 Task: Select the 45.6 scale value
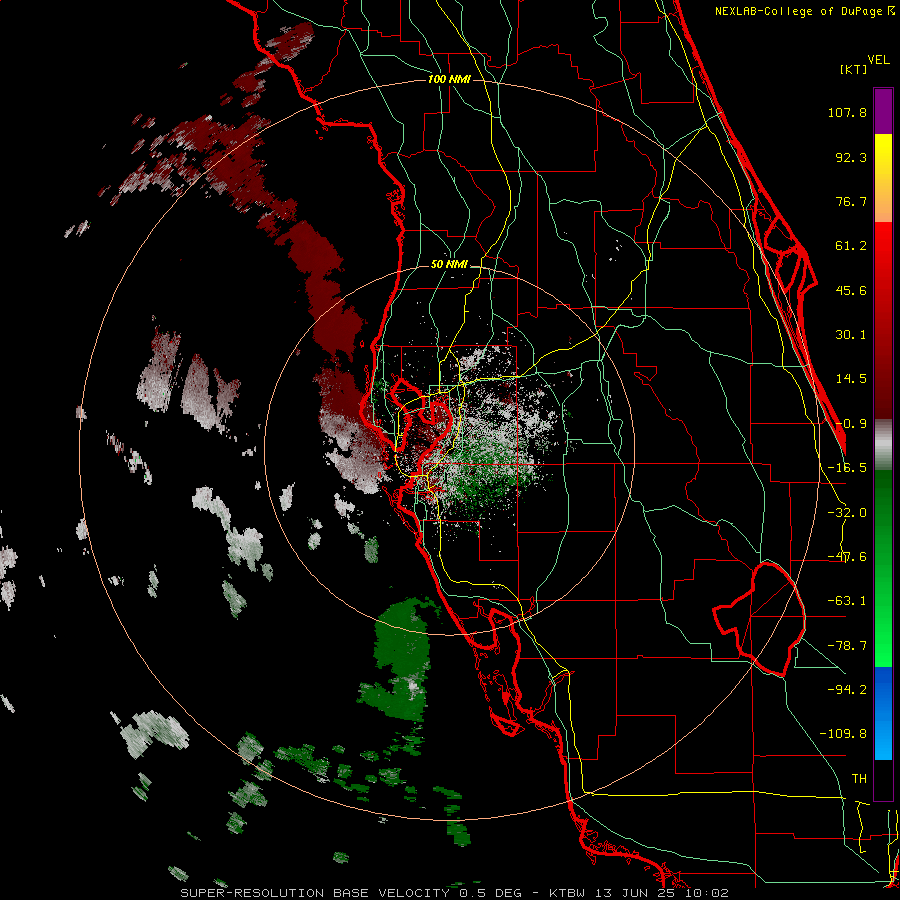point(851,290)
